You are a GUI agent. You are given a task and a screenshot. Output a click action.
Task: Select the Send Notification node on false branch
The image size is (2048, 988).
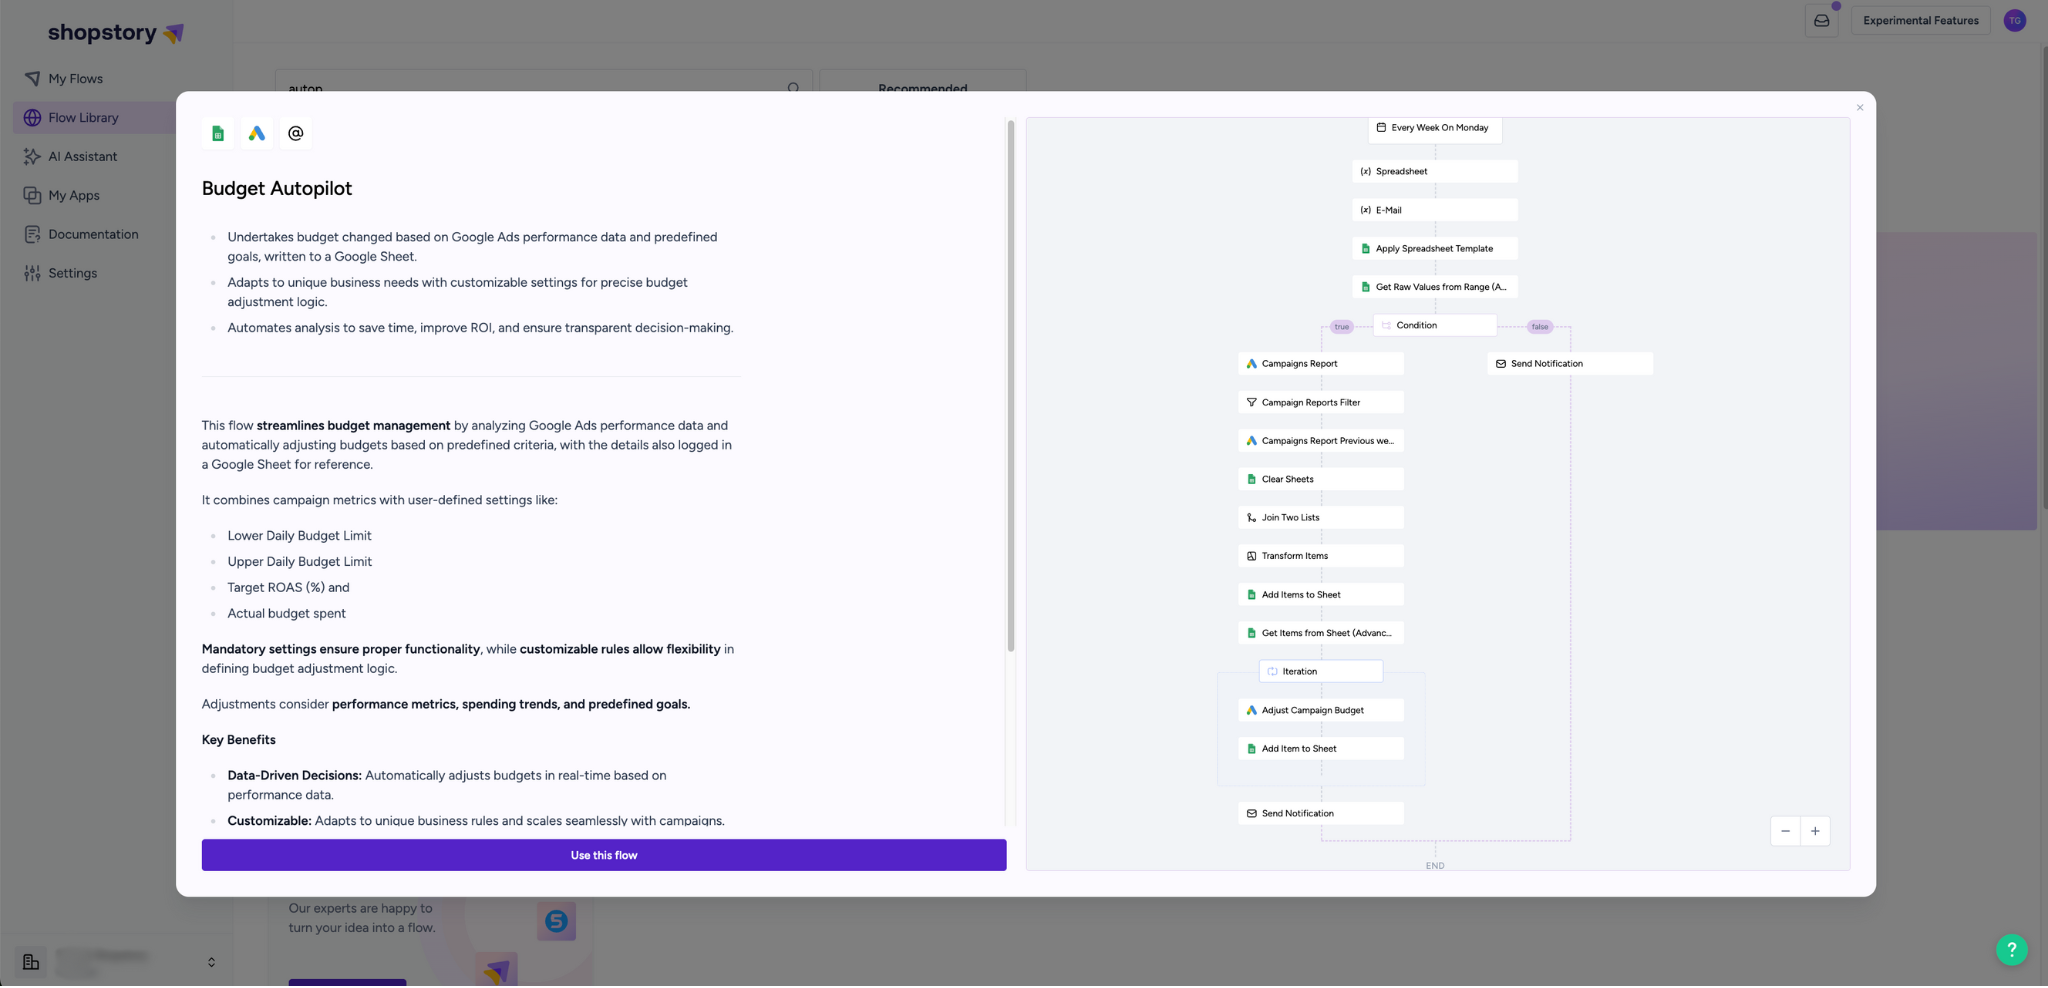(x=1570, y=364)
